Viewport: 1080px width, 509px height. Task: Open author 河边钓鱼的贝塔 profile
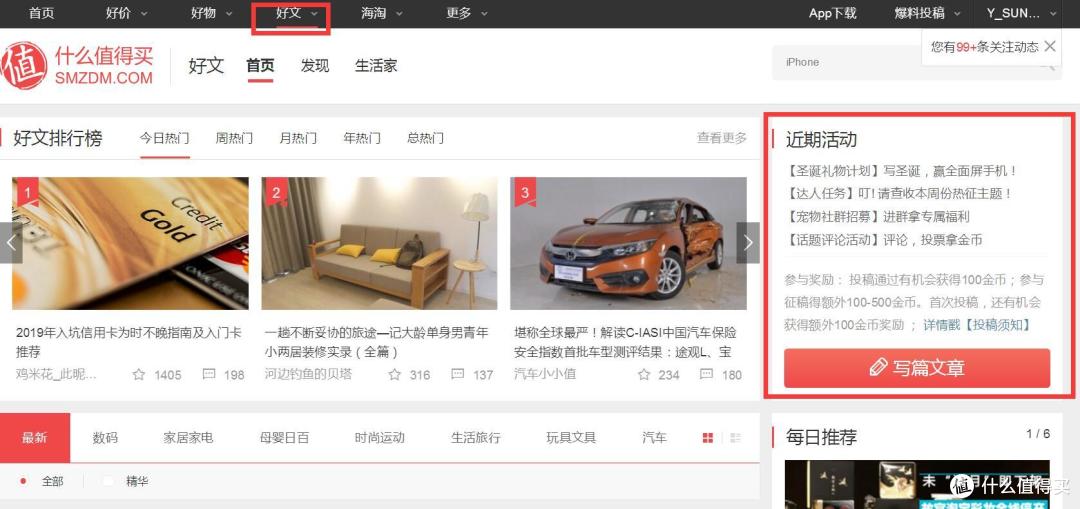coord(308,374)
